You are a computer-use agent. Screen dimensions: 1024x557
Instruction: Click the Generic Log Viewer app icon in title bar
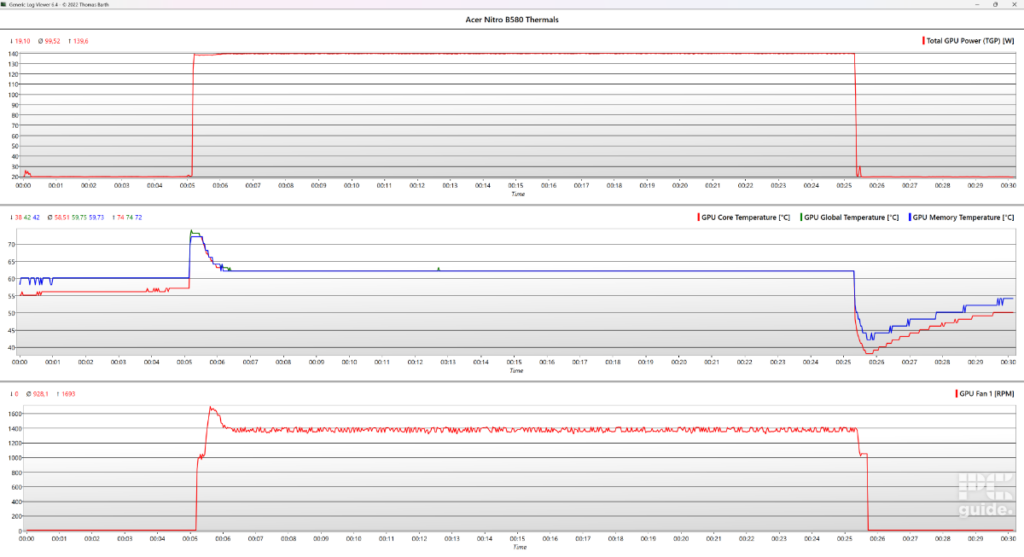click(x=4, y=4)
